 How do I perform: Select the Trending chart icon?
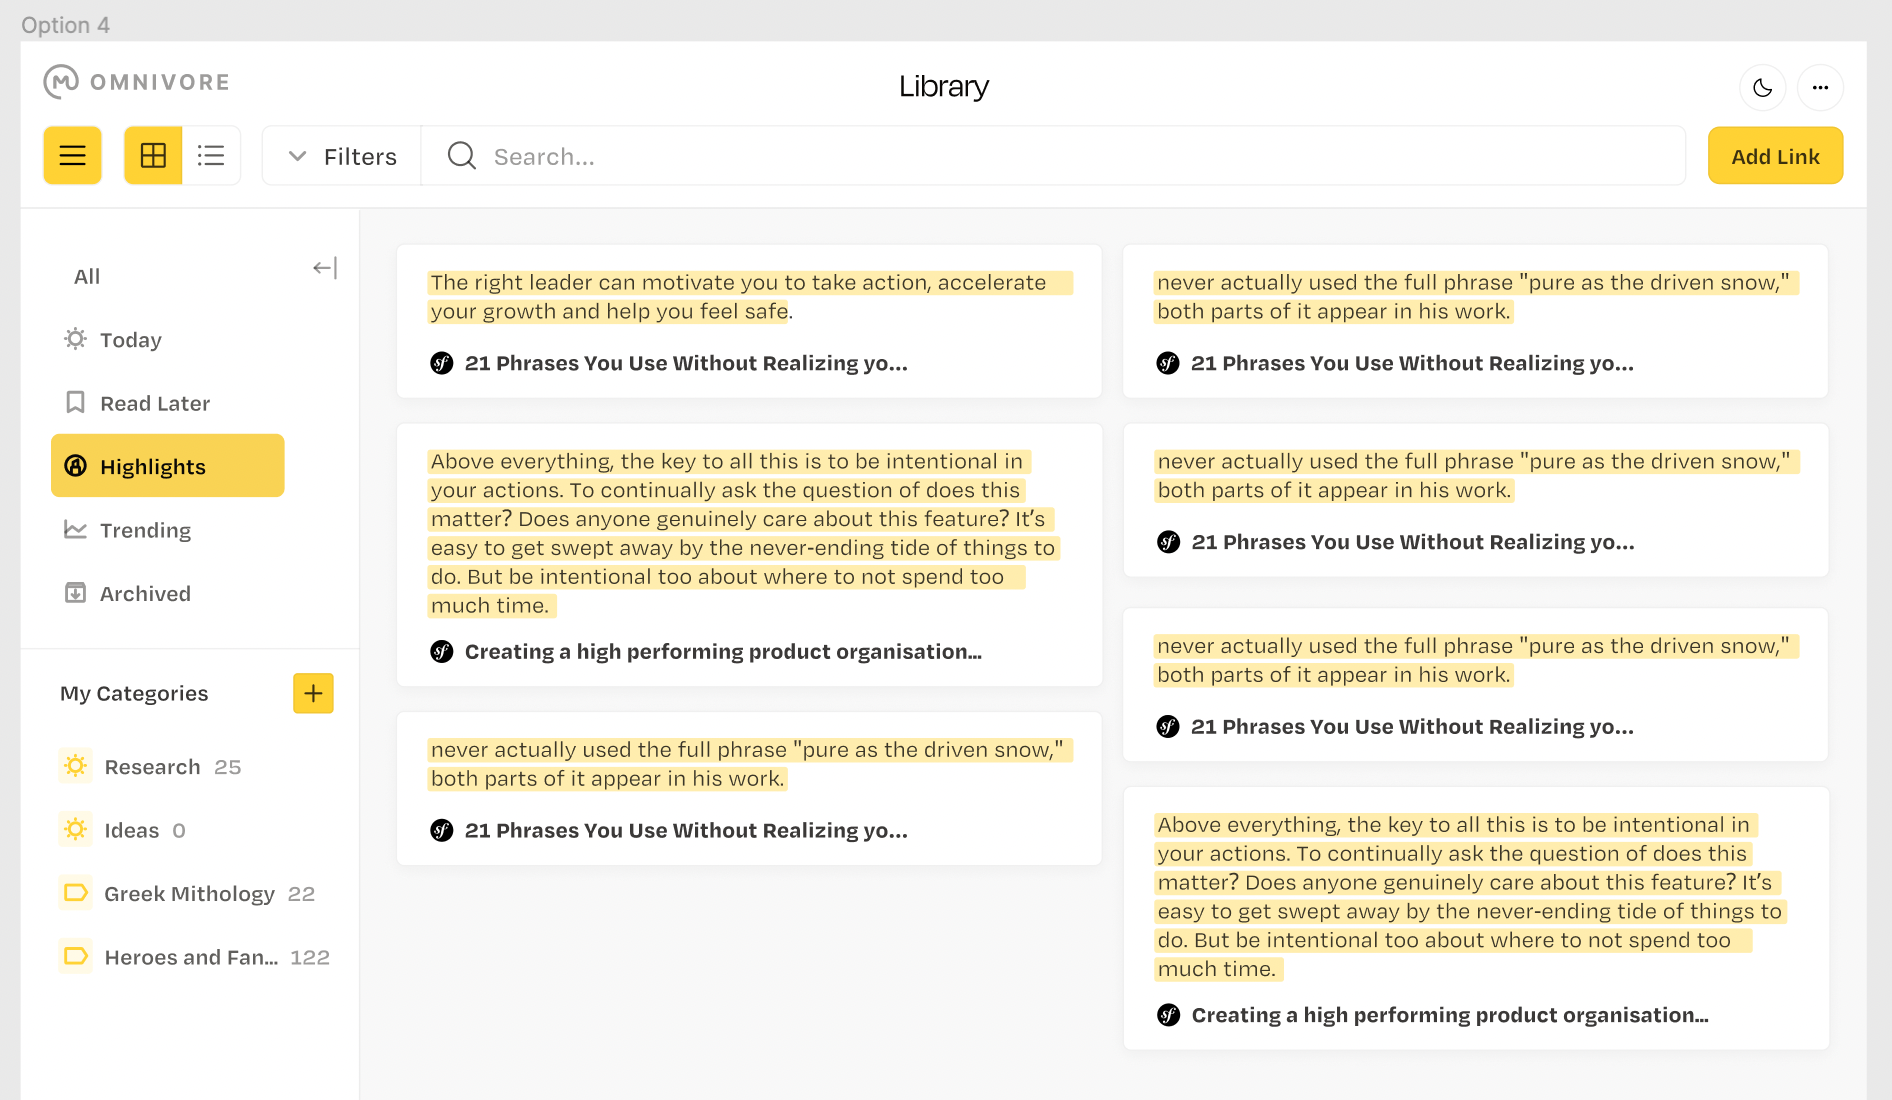pos(75,530)
